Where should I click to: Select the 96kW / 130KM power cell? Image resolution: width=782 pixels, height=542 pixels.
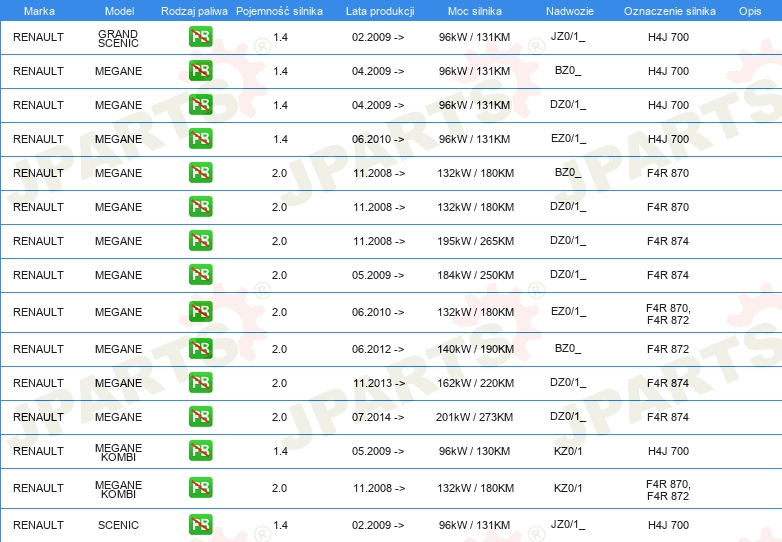[x=474, y=451]
